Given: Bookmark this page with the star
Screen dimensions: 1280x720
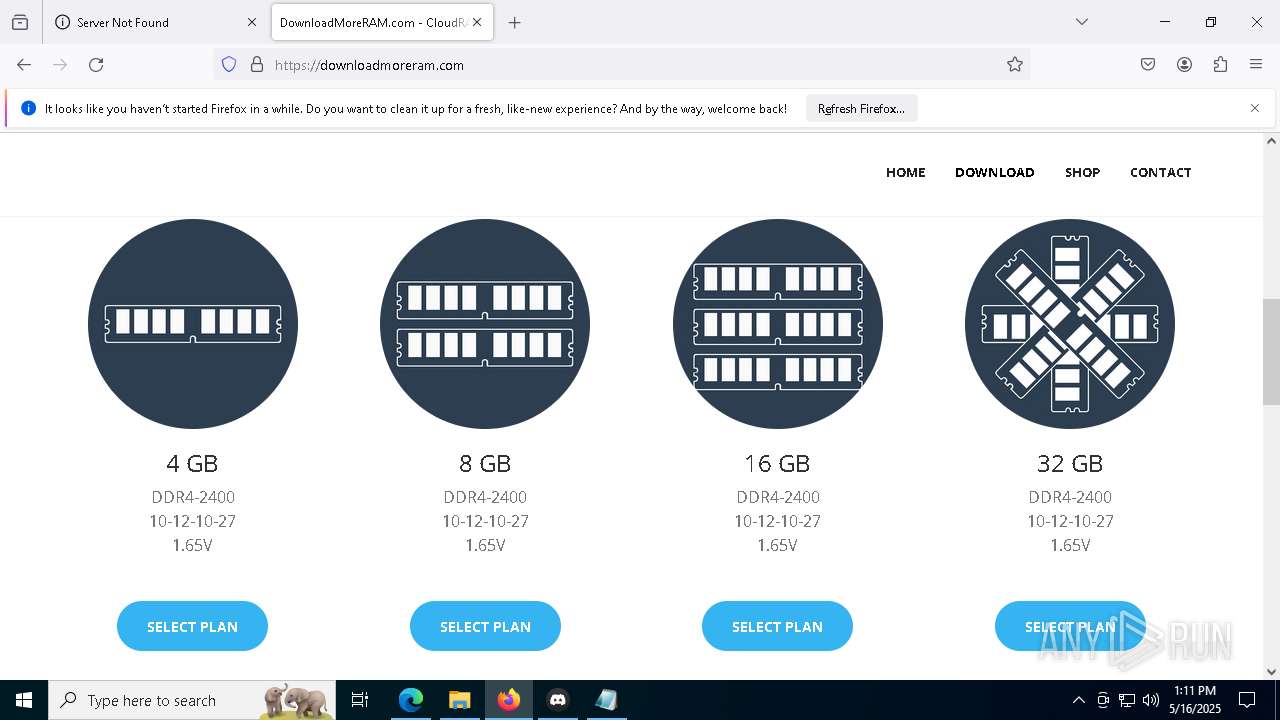Looking at the screenshot, I should (x=1015, y=65).
